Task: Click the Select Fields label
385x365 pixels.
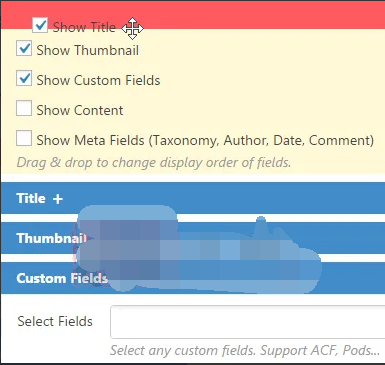Action: point(55,321)
